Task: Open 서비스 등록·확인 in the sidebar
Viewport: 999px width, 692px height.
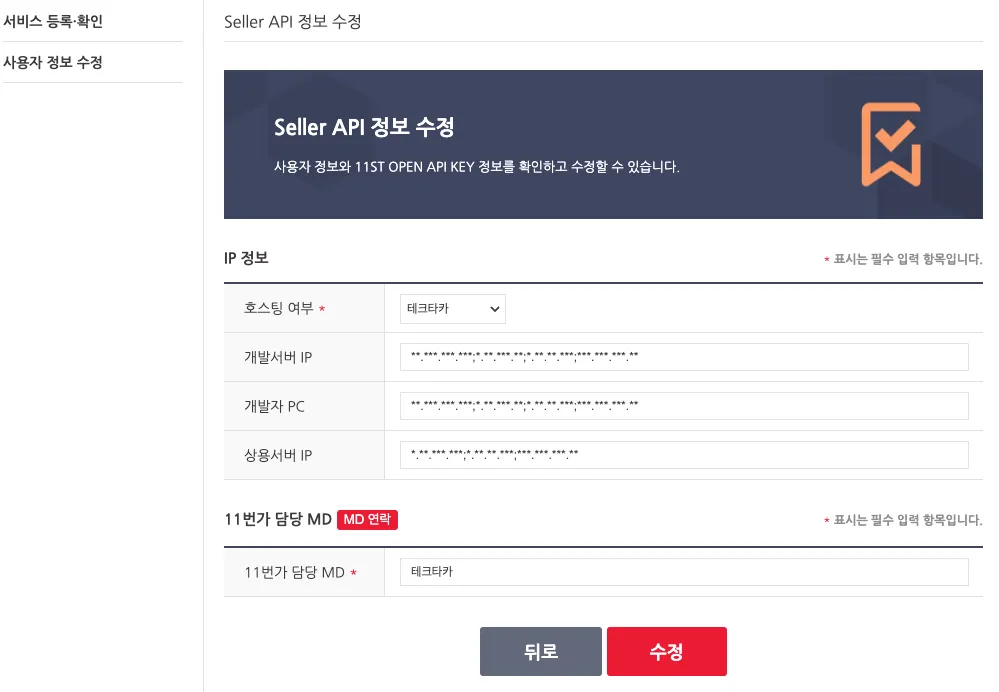Action: pyautogui.click(x=53, y=20)
